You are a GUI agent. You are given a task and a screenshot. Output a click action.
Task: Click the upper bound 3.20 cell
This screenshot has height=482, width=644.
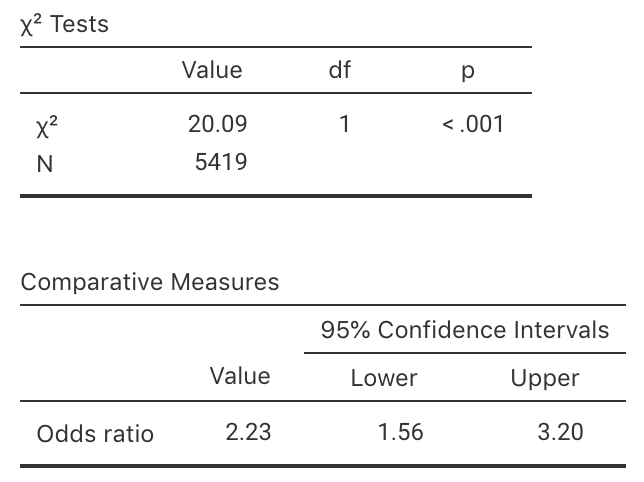560,432
